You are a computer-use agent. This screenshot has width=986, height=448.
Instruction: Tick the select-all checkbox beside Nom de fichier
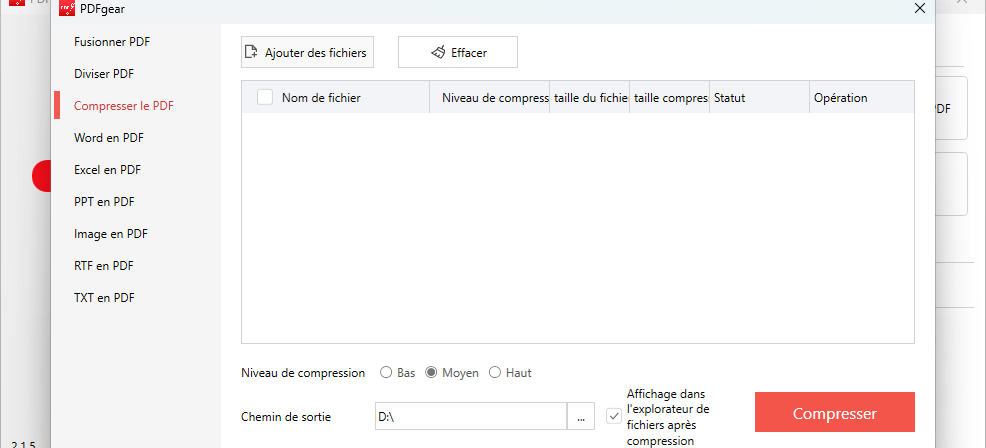[265, 97]
